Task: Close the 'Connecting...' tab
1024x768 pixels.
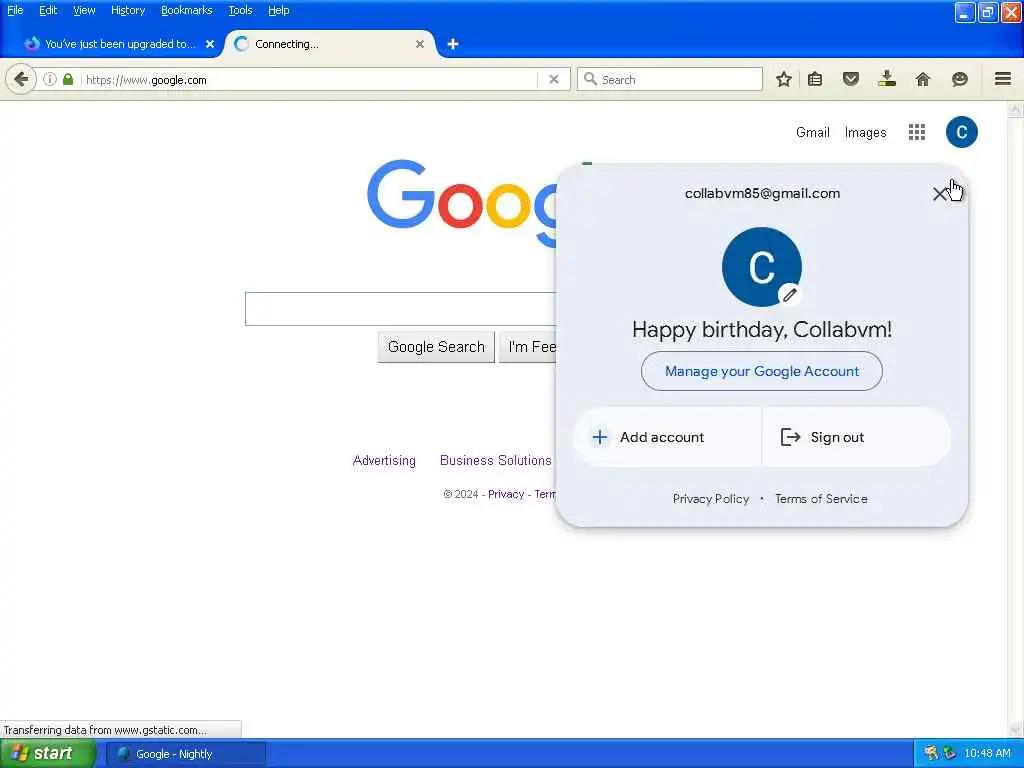Action: 420,44
